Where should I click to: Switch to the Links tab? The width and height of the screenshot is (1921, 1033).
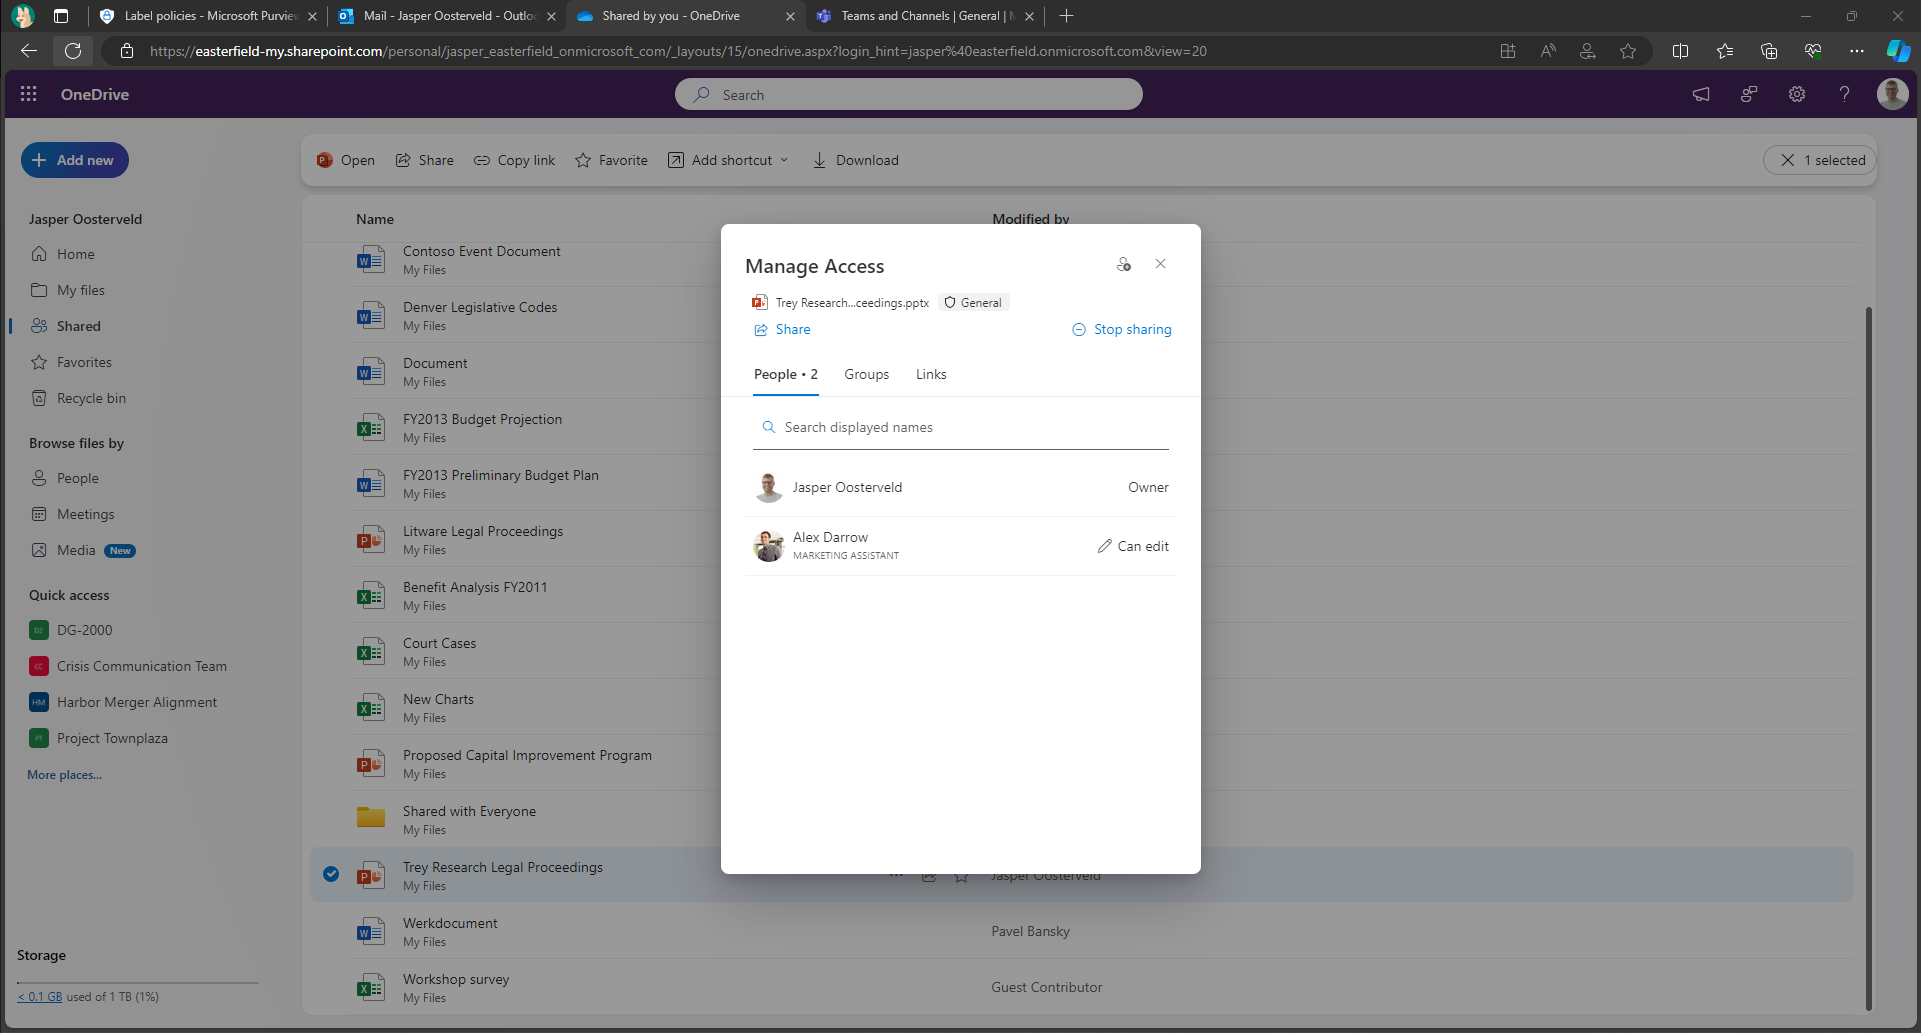[x=931, y=374]
